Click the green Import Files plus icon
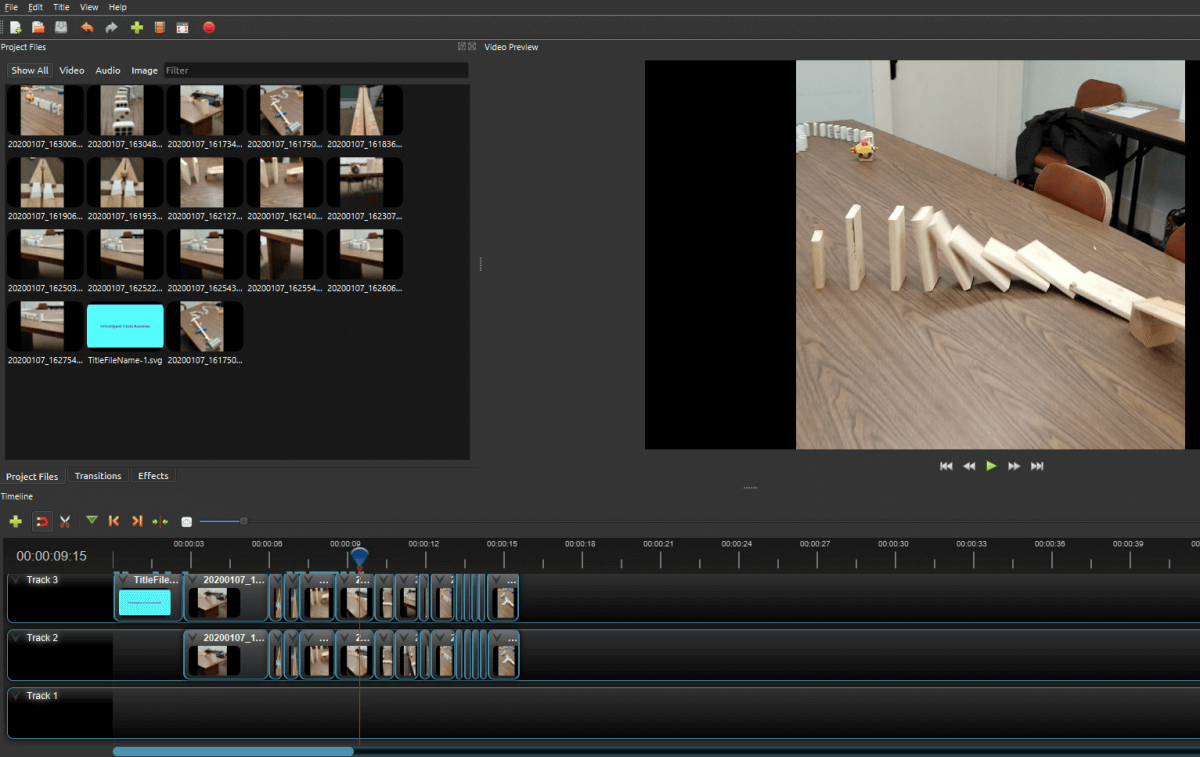1200x757 pixels. [x=137, y=28]
